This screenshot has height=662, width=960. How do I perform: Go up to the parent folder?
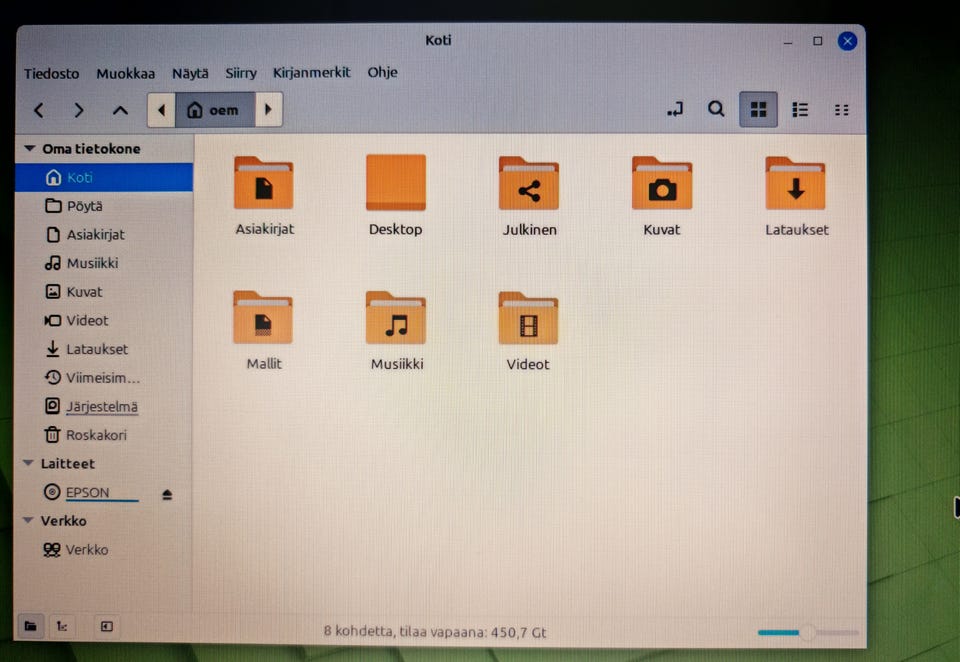(120, 110)
